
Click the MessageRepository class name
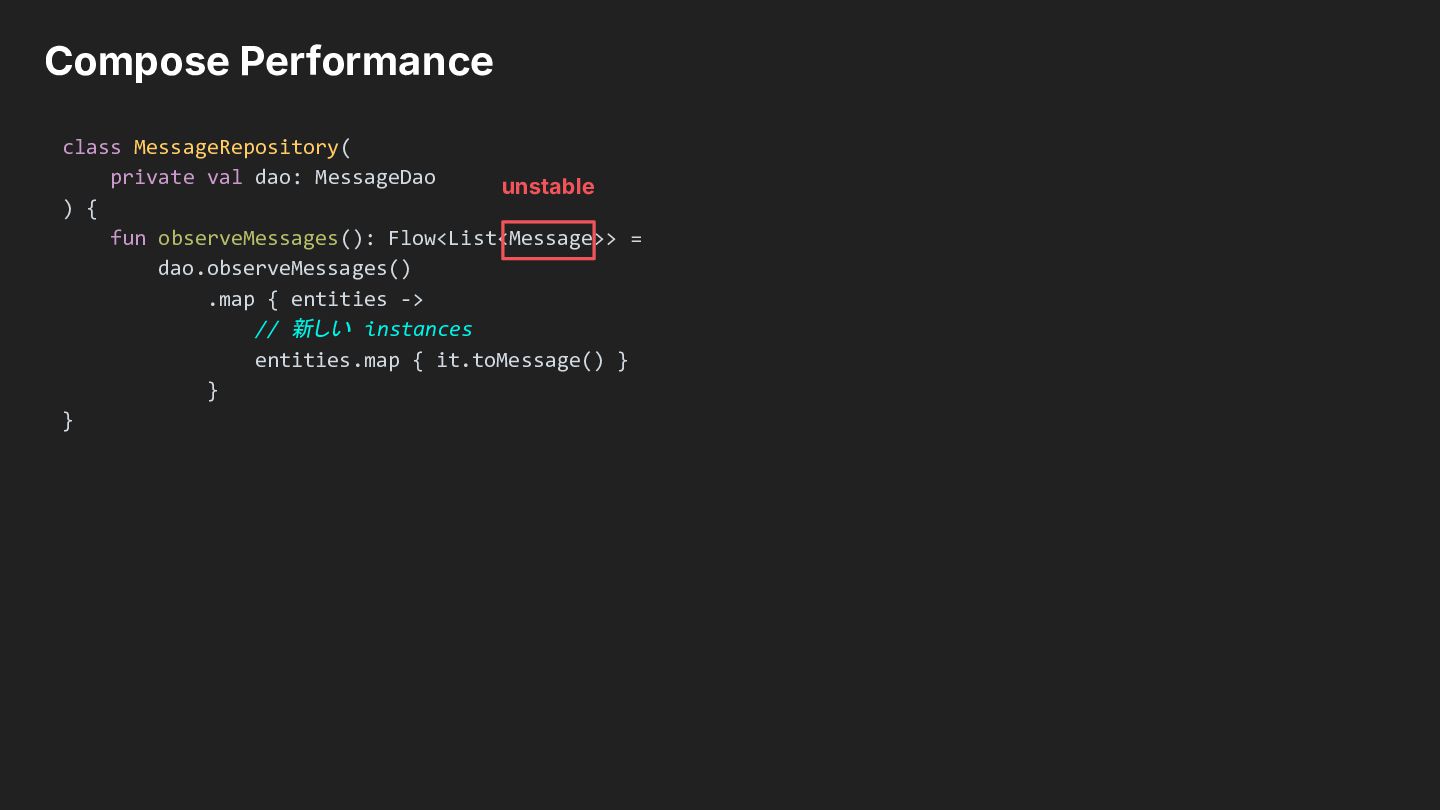coord(236,147)
